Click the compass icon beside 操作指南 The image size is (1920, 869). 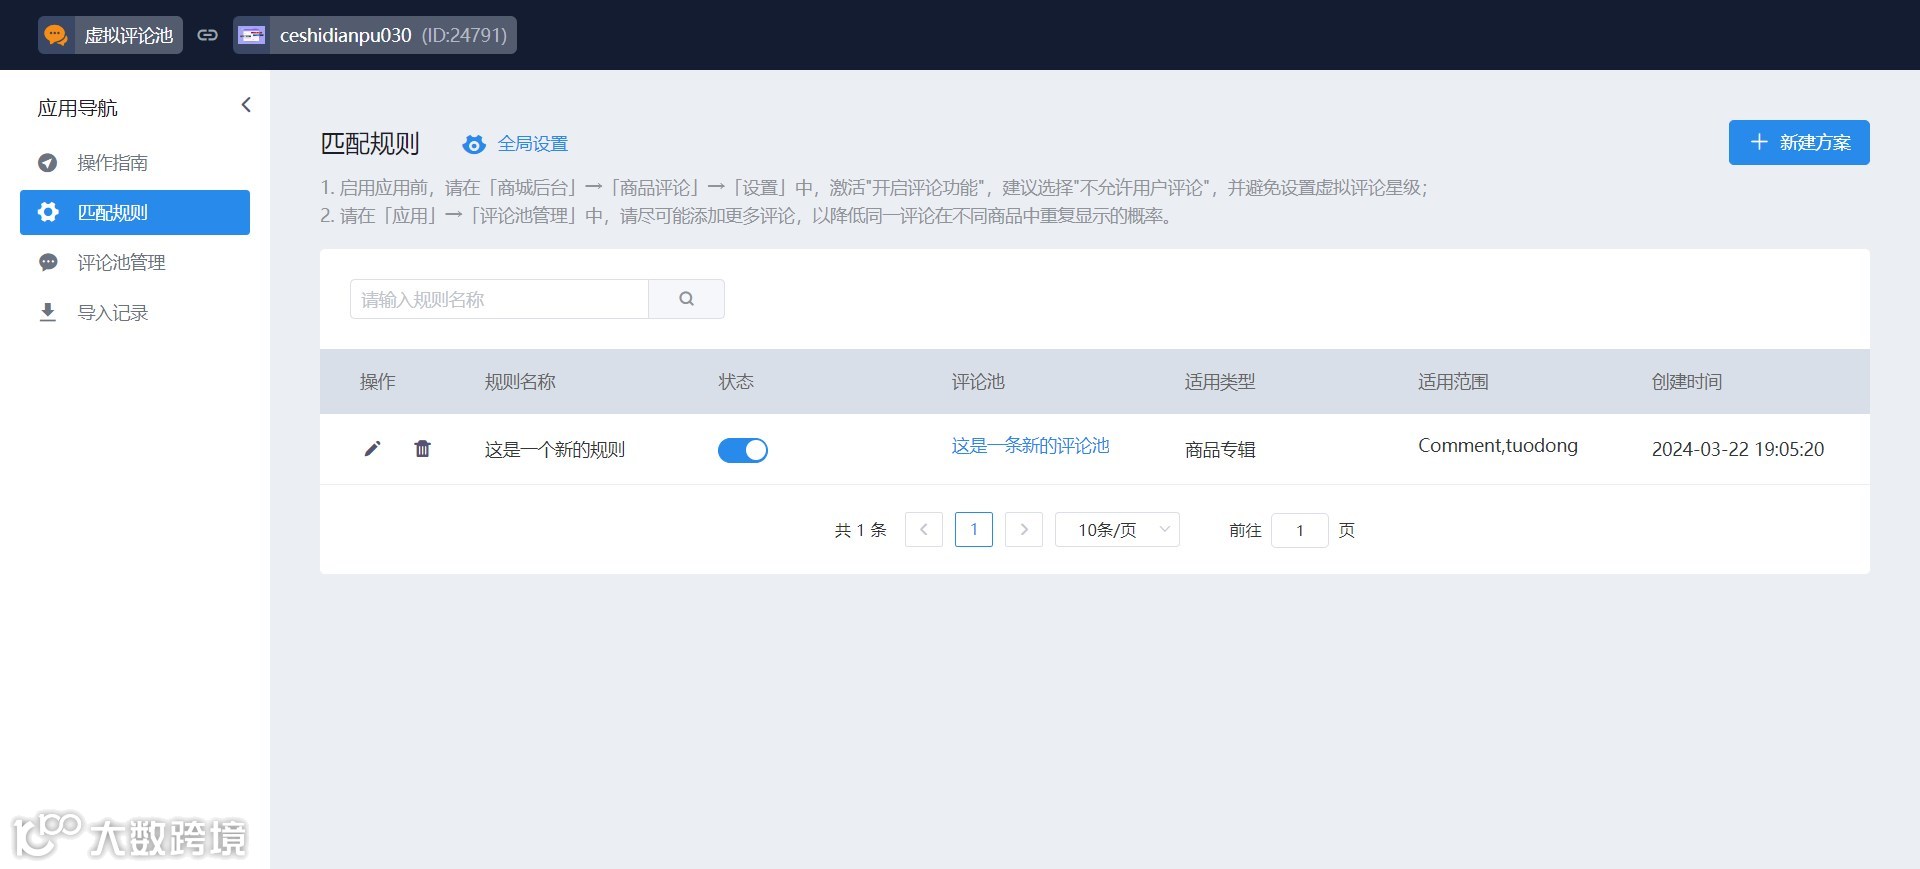(47, 162)
